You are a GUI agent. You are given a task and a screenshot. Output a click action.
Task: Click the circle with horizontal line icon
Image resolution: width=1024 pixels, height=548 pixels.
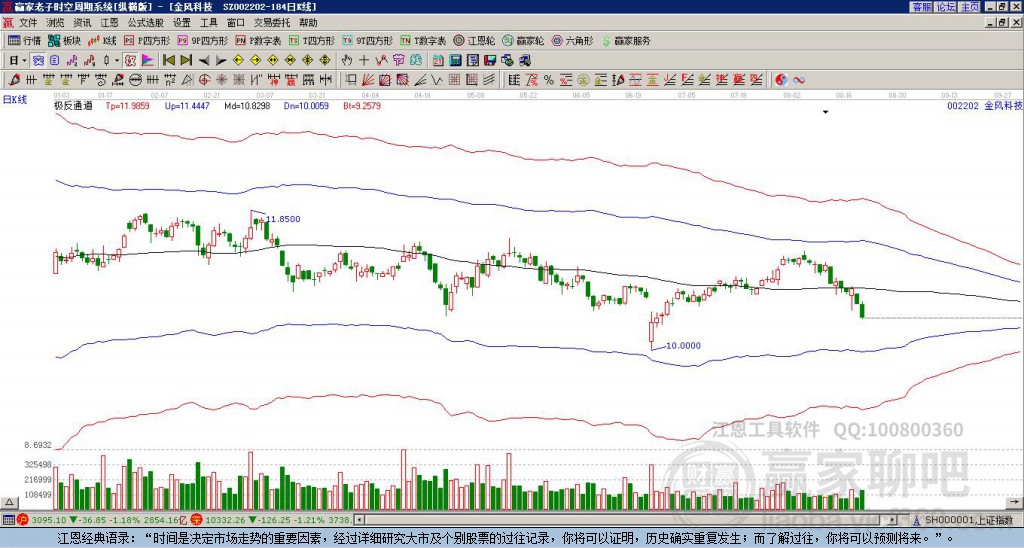(x=135, y=80)
